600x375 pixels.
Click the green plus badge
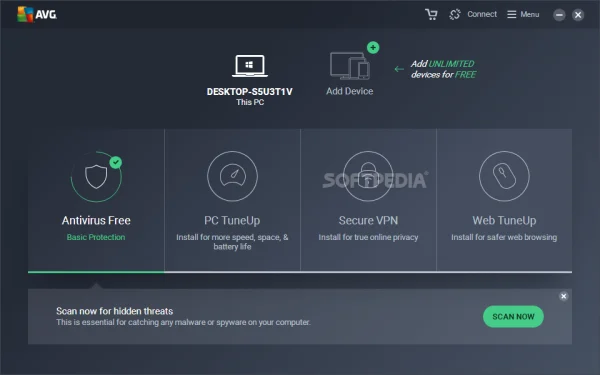point(373,47)
